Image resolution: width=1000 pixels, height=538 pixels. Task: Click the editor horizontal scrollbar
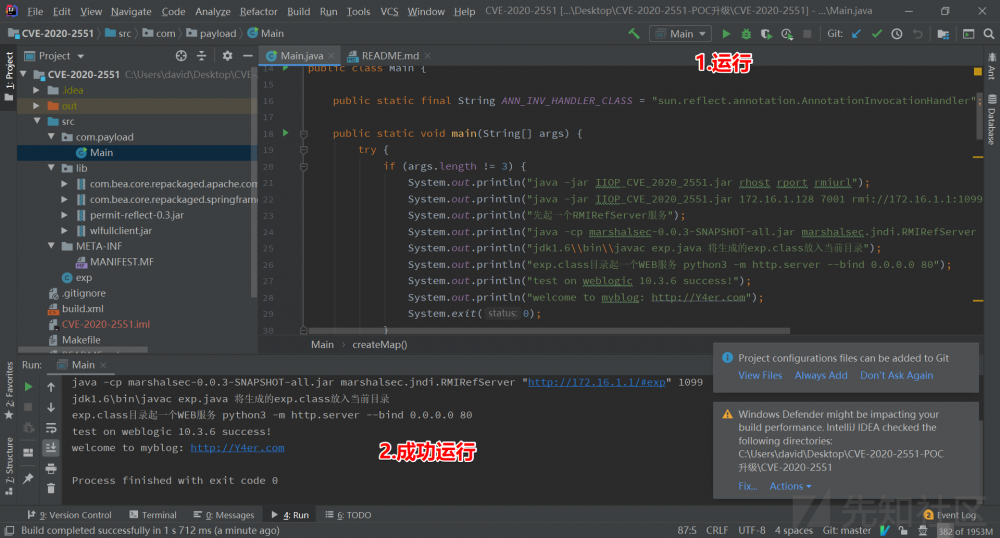(547, 330)
